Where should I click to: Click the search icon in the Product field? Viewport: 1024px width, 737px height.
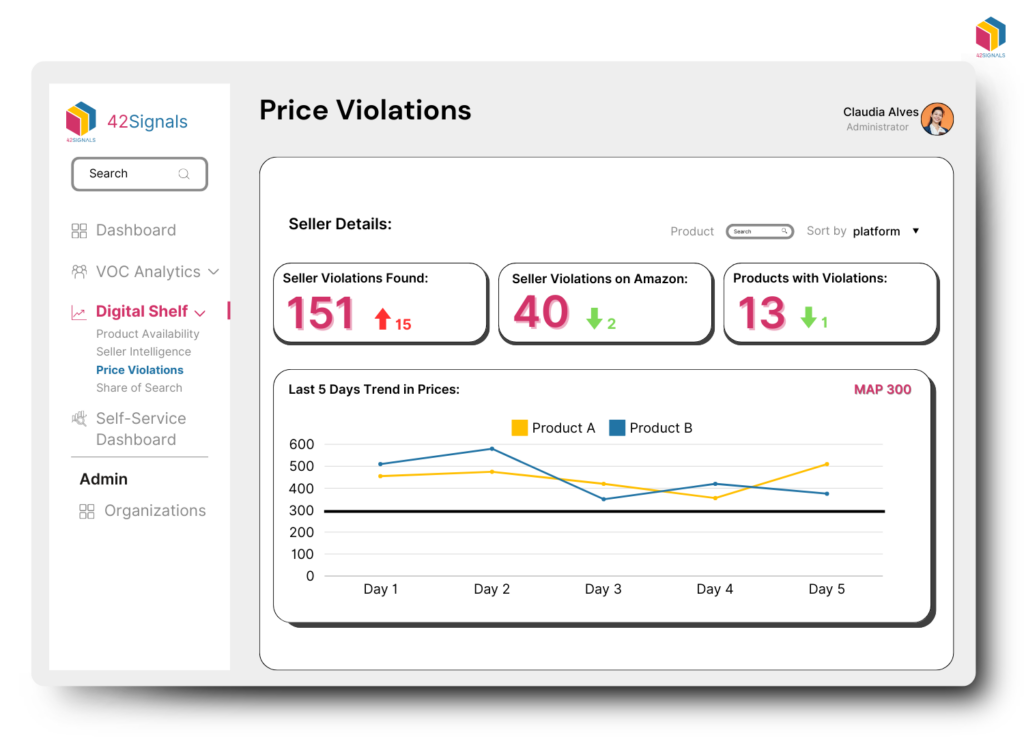786,230
